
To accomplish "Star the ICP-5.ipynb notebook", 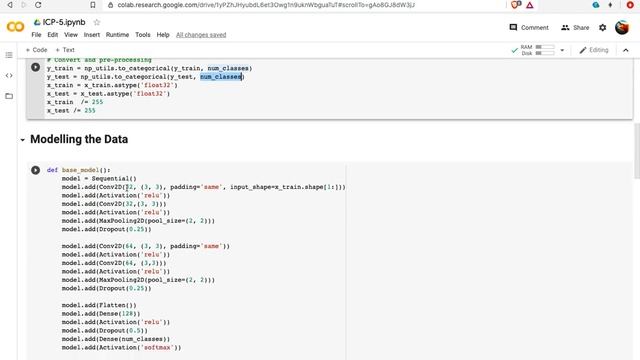I will 97,22.
